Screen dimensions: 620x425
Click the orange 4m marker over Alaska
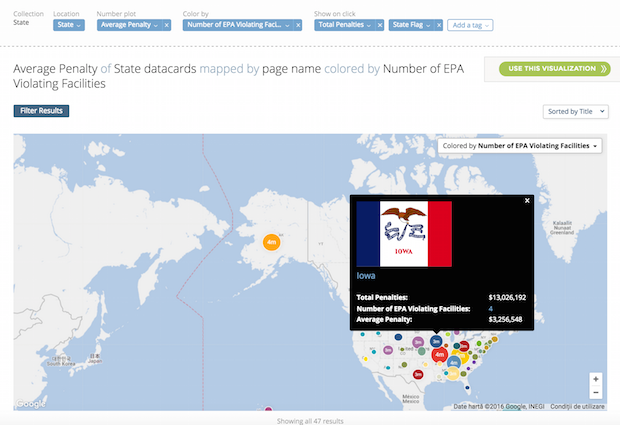(271, 242)
